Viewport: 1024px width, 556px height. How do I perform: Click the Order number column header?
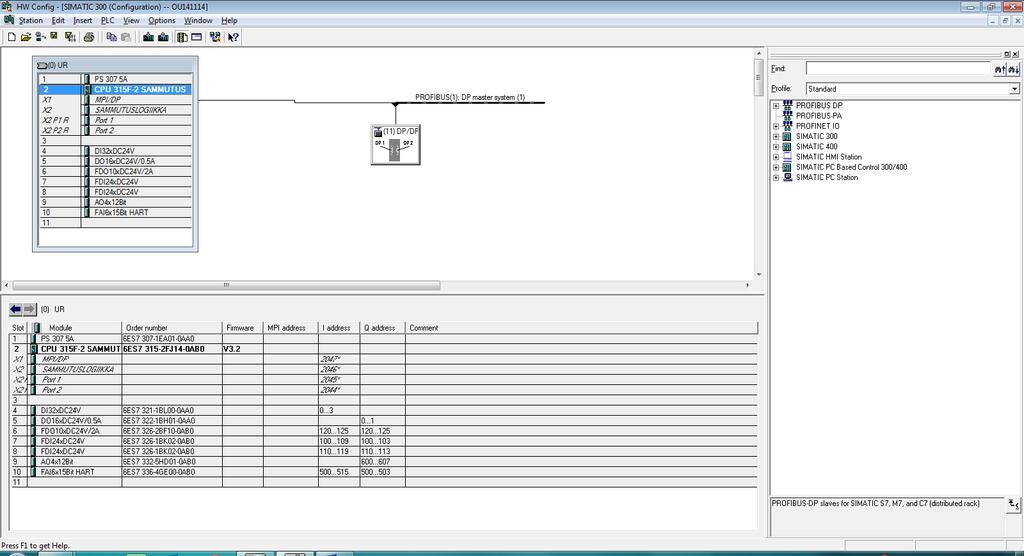click(x=172, y=328)
